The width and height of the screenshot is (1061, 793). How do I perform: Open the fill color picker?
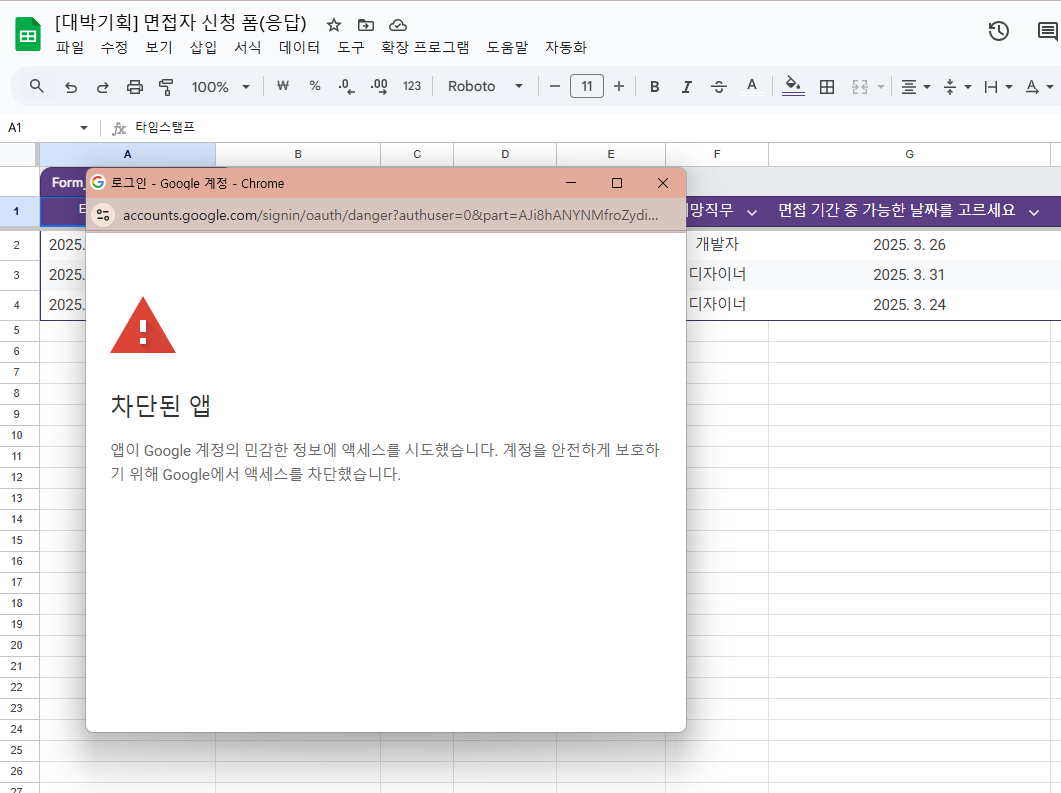coord(793,86)
